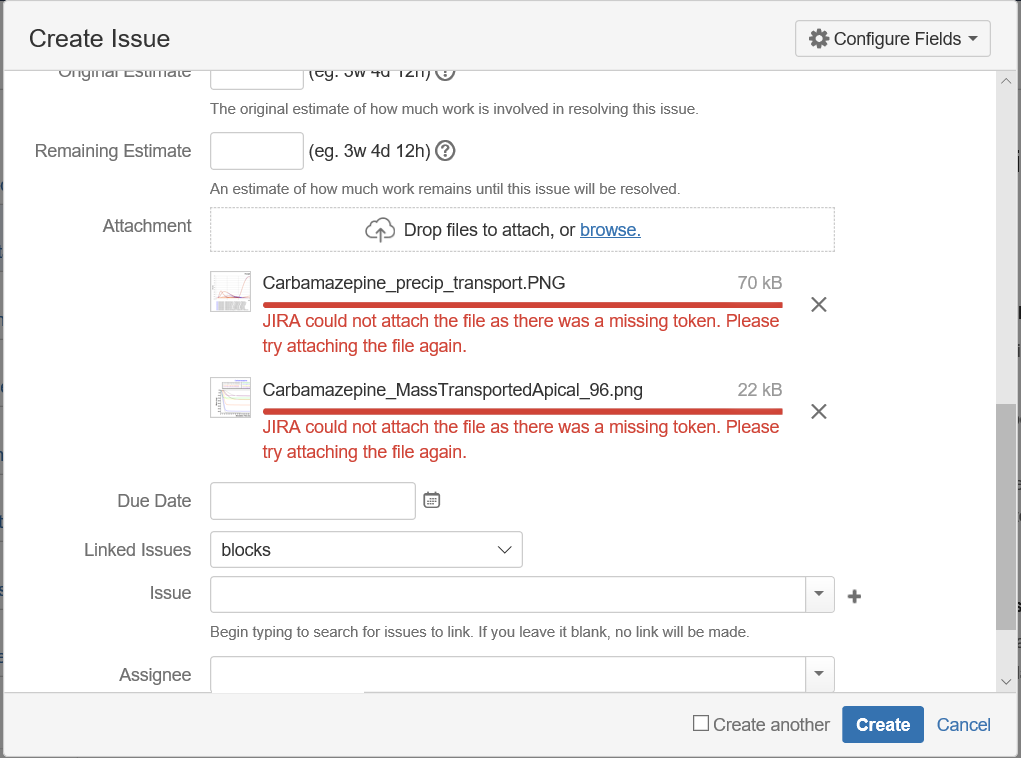Screen dimensions: 1021x758
Task: Remove Carbamazepine_precip_transport.PNG attachment
Action: coord(818,304)
